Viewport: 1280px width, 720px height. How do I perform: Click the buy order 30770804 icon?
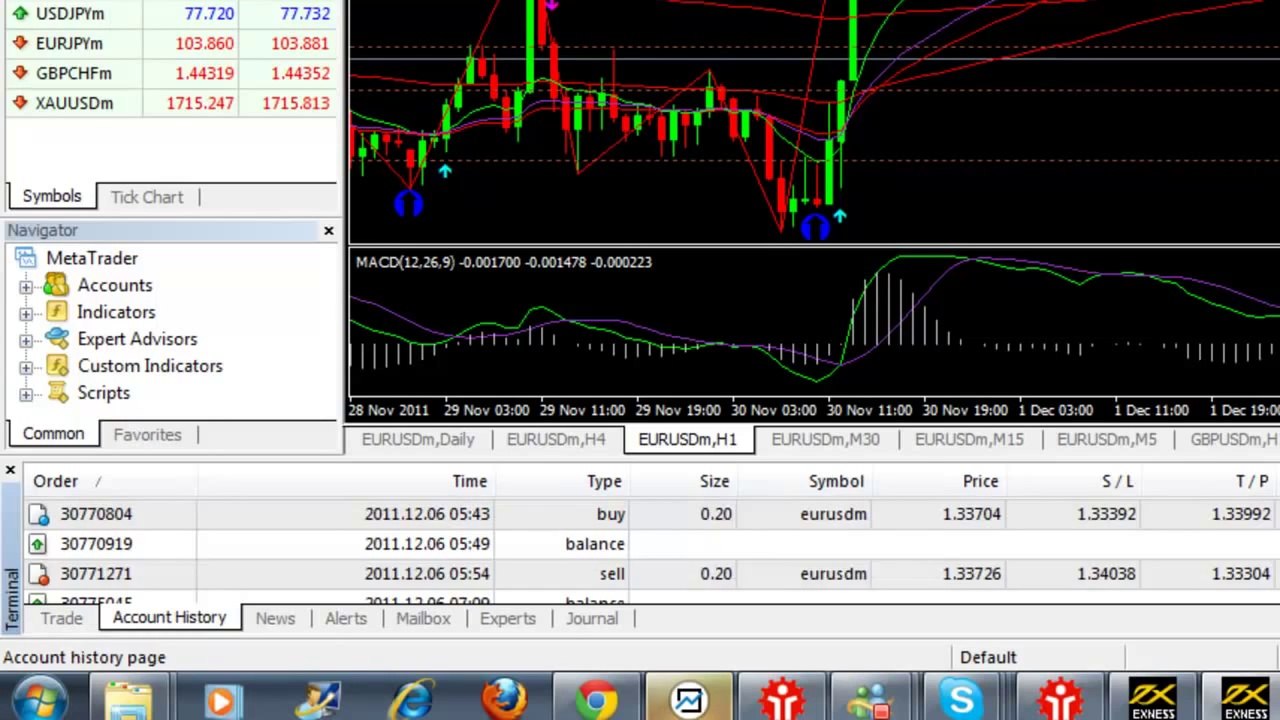38,514
